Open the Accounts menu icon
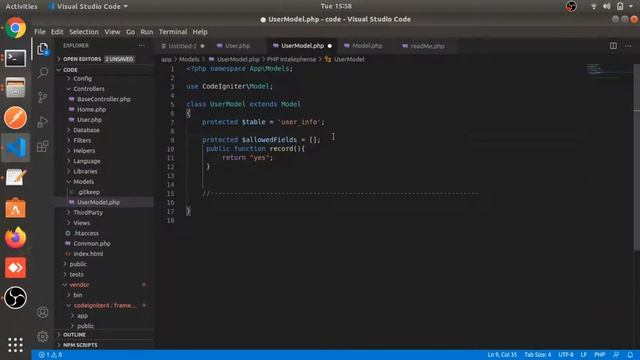Screen dimensions: 640x360 [42, 312]
